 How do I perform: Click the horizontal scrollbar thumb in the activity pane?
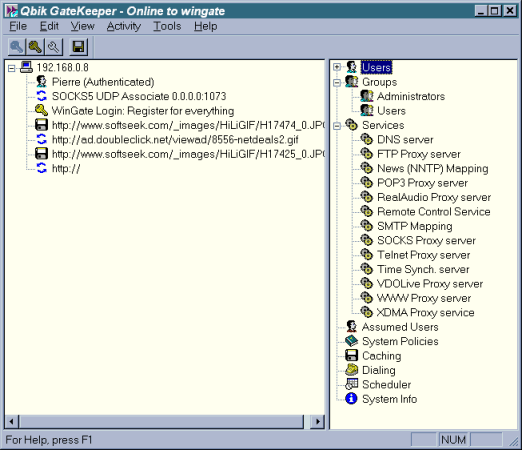tap(161, 422)
